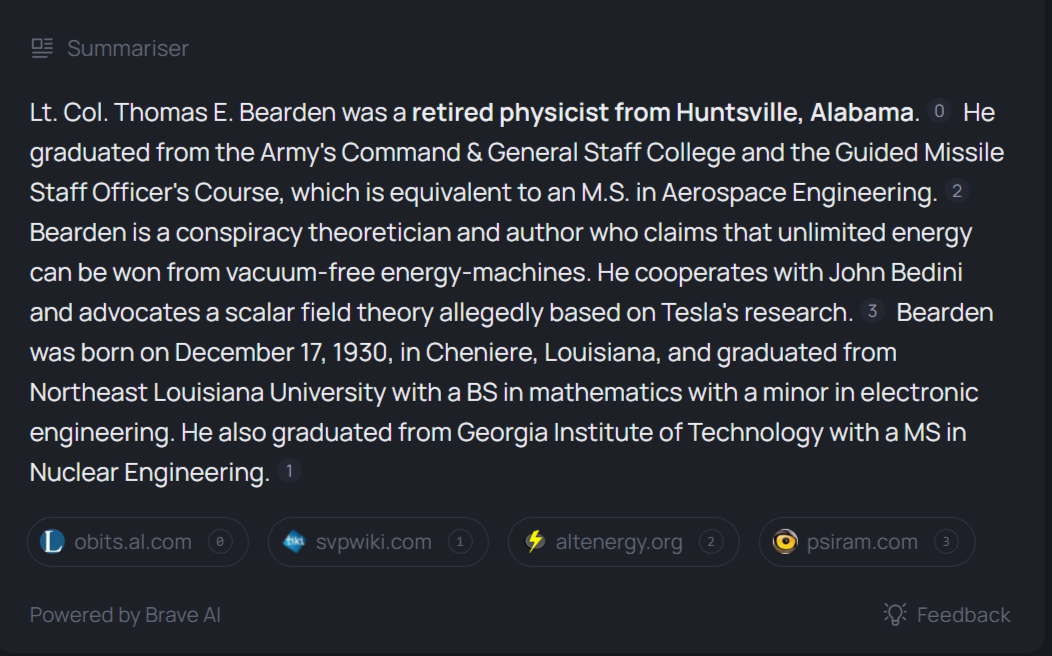This screenshot has height=656, width=1052.
Task: Click the Feedback lightbulb icon
Action: pyautogui.click(x=895, y=614)
